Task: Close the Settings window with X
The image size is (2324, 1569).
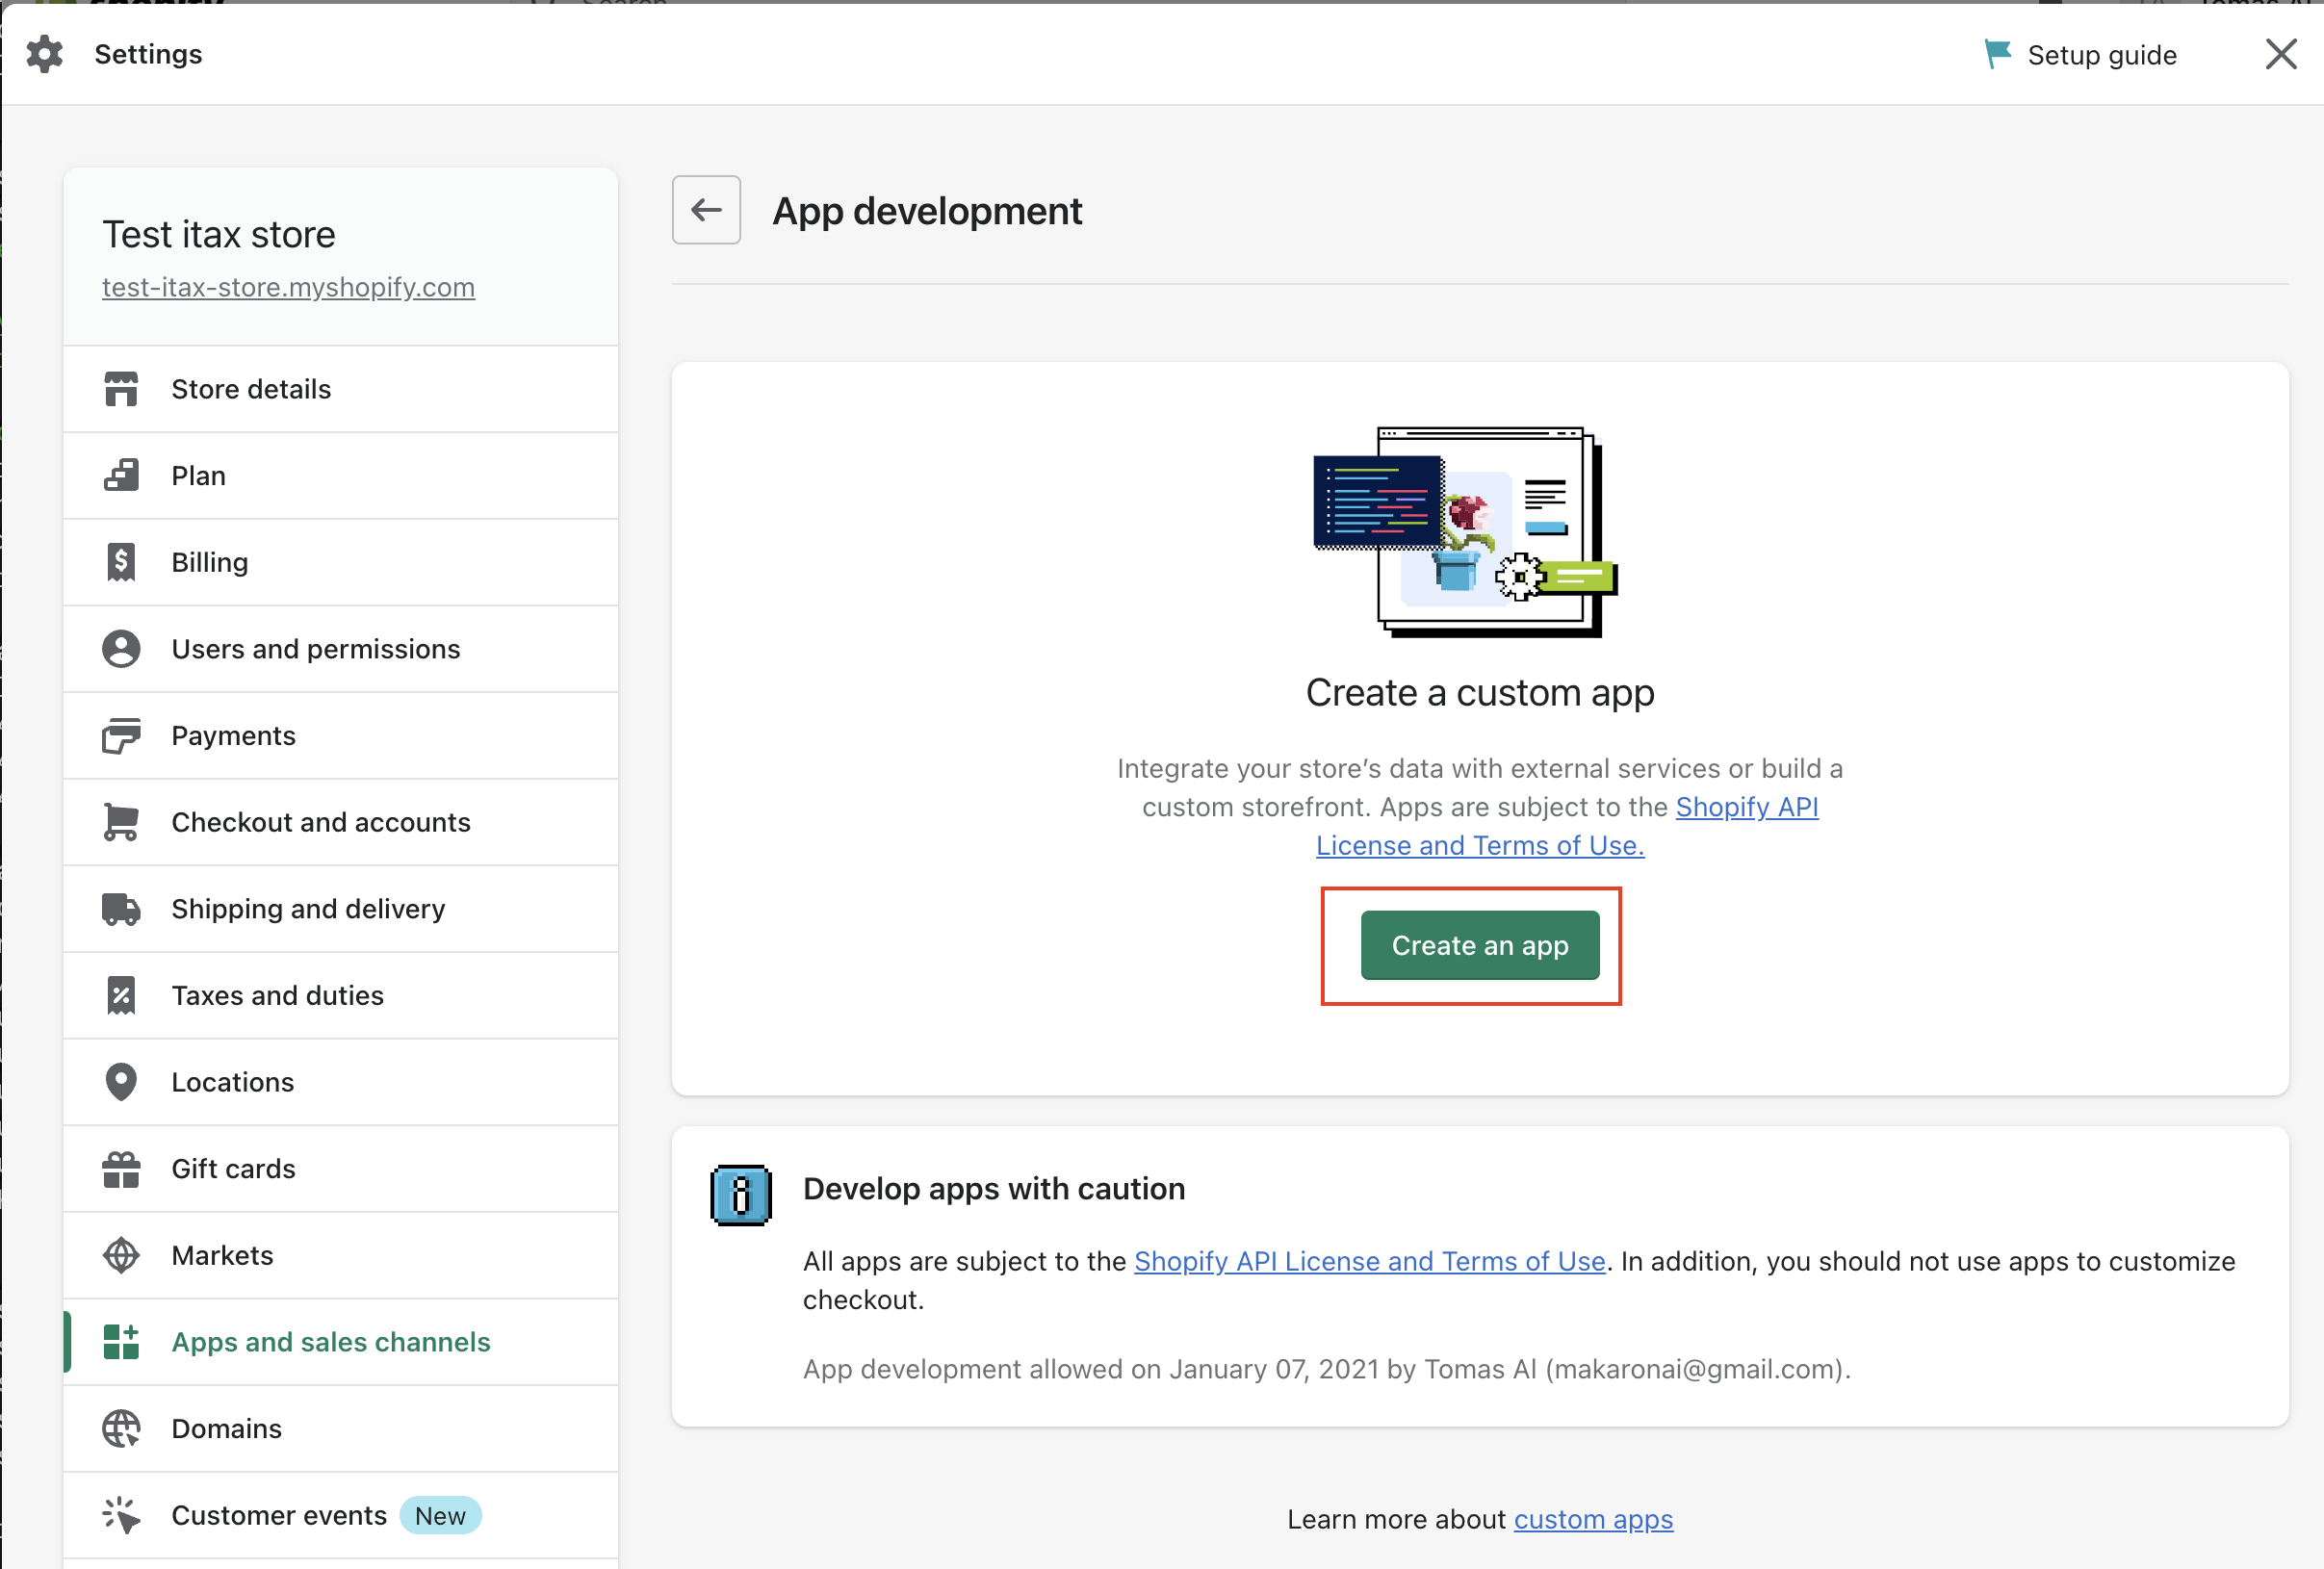Action: tap(2280, 54)
